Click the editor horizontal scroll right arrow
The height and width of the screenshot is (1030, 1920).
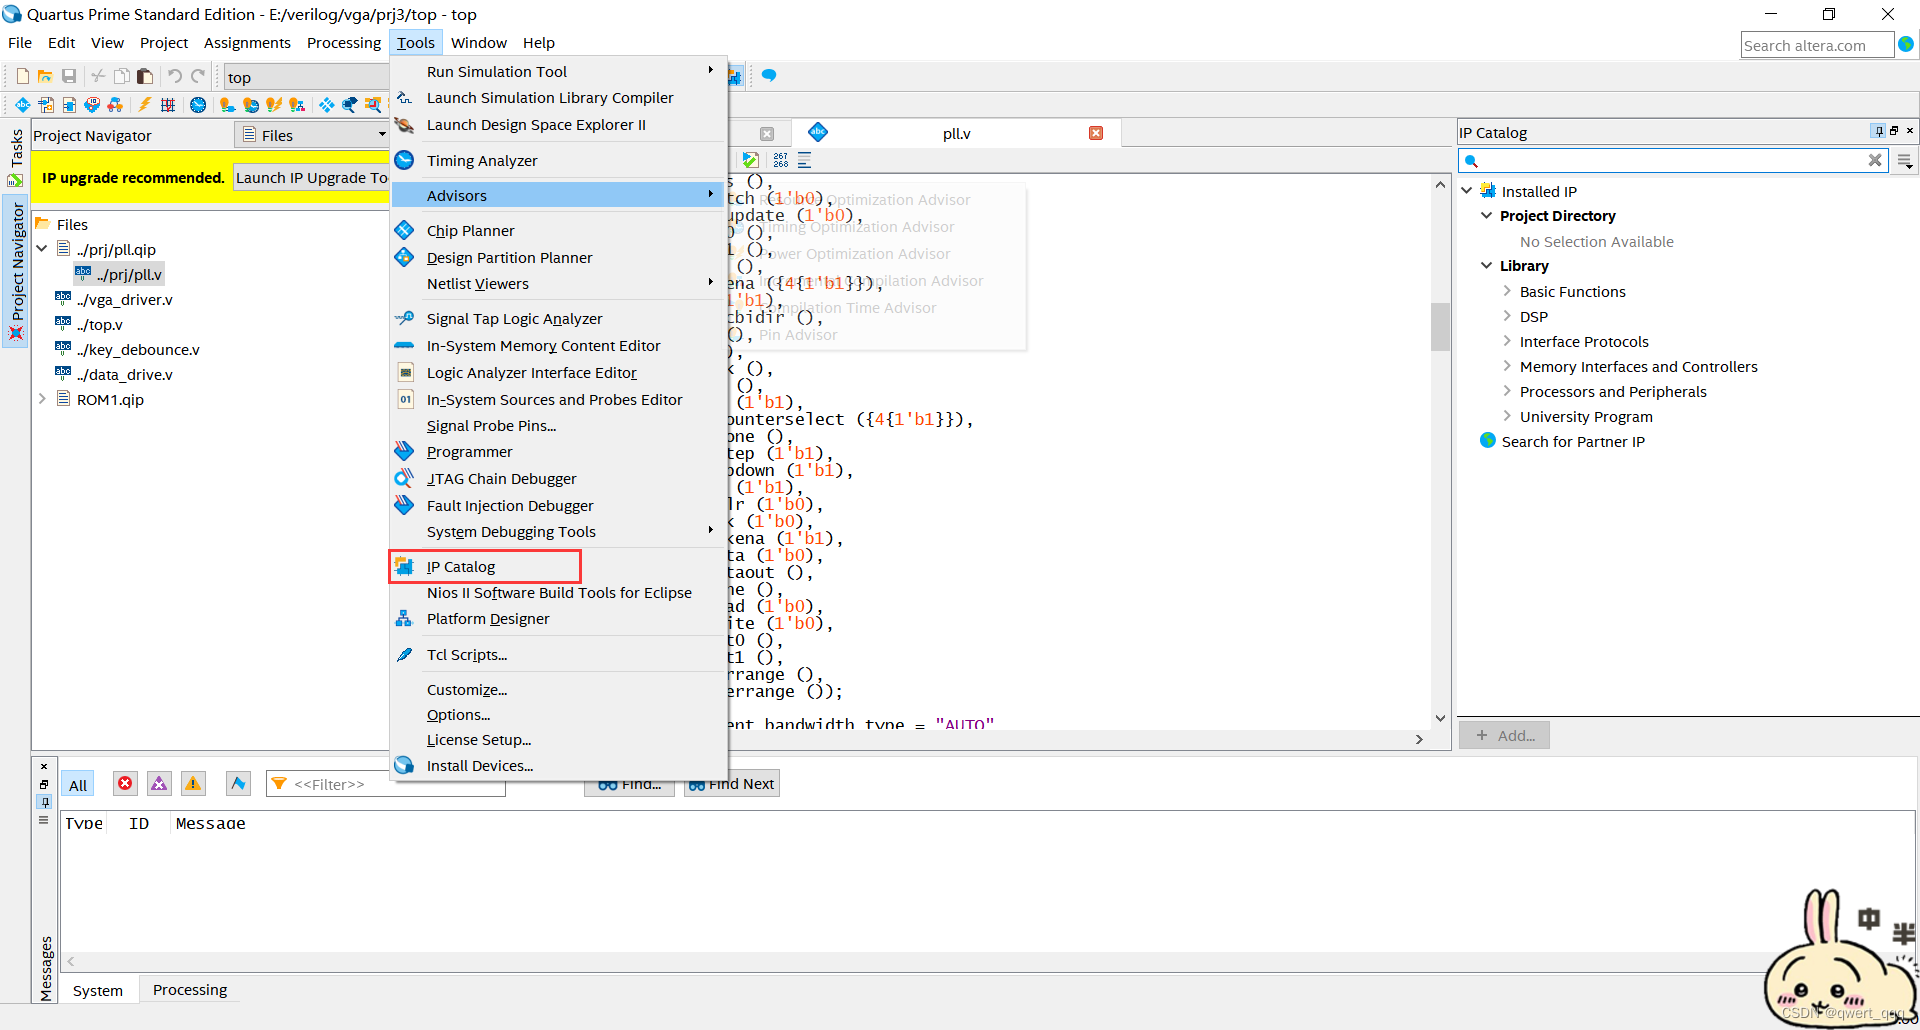click(1419, 739)
